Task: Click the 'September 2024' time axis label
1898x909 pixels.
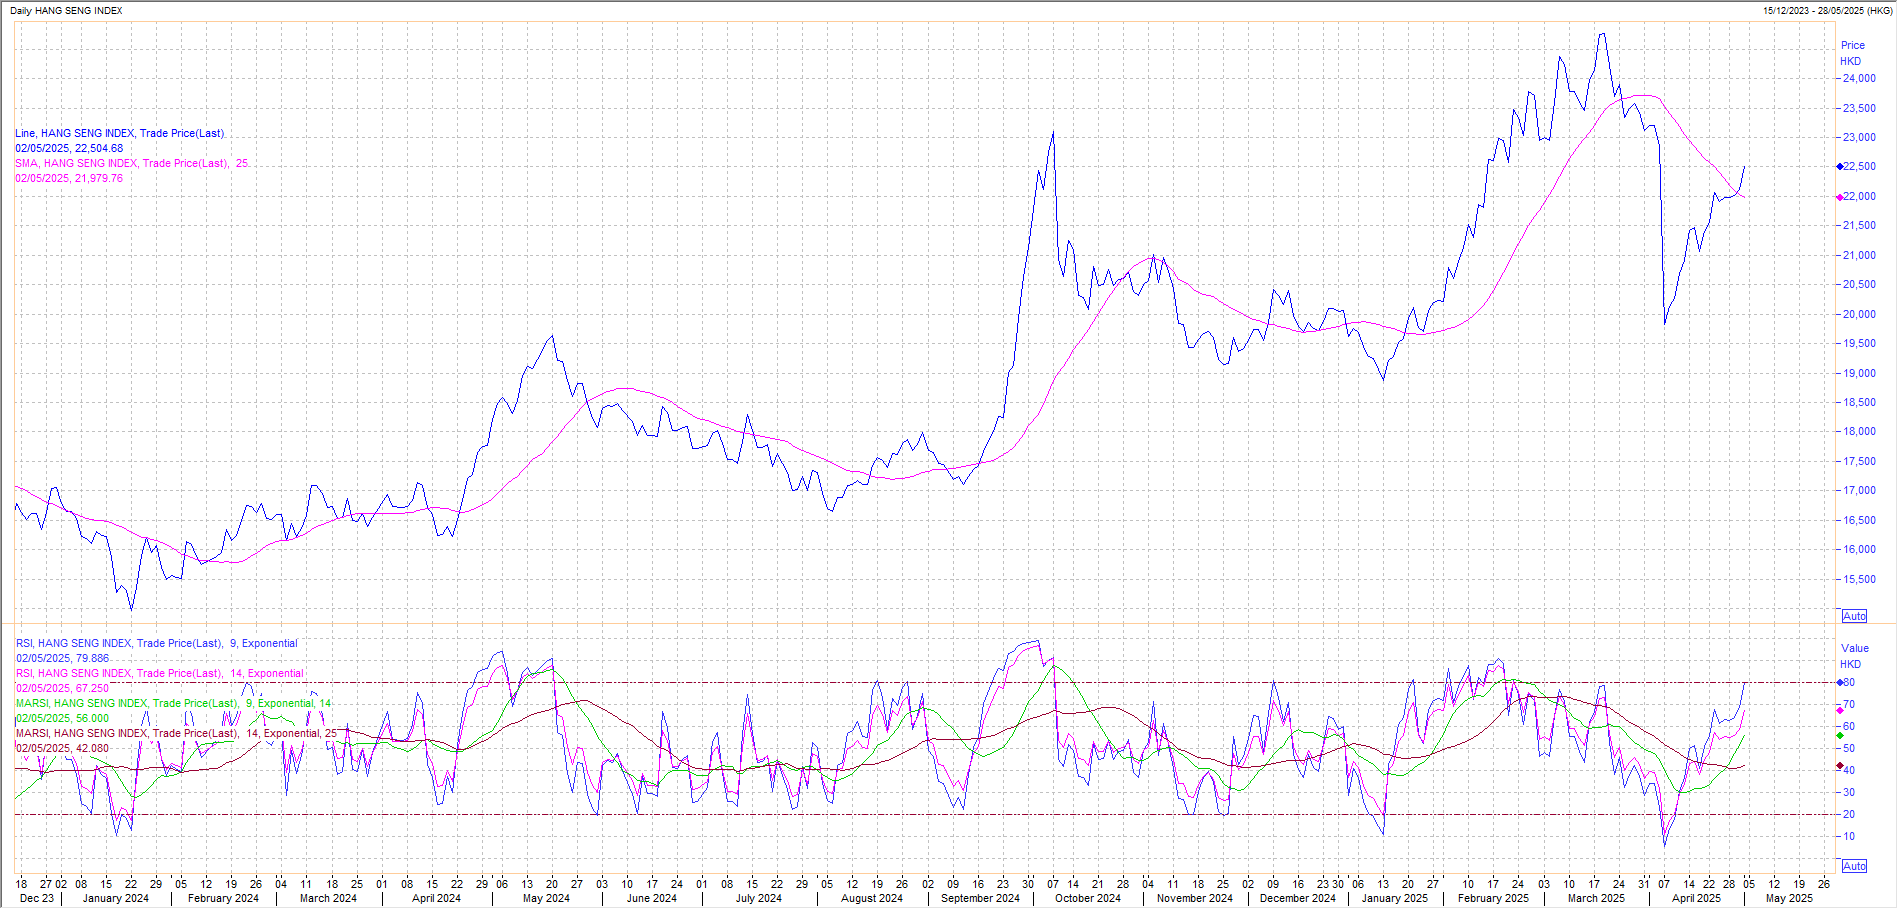Action: pyautogui.click(x=980, y=898)
